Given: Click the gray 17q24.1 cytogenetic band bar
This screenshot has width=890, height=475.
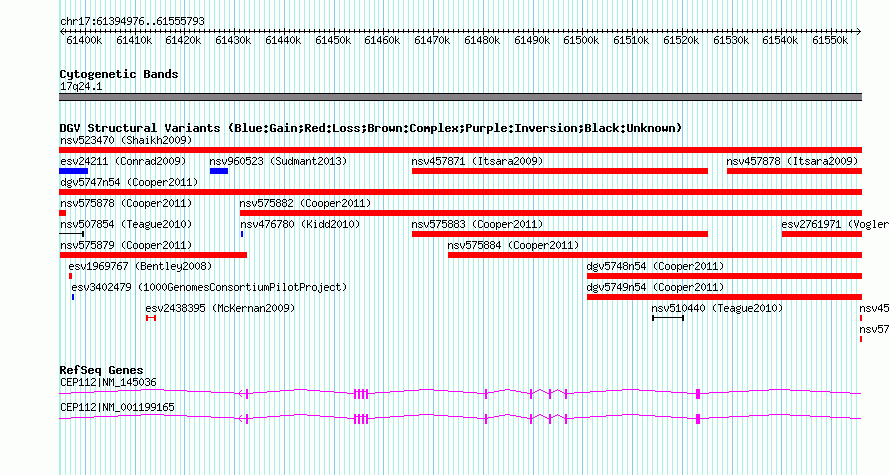Looking at the screenshot, I should [x=460, y=97].
